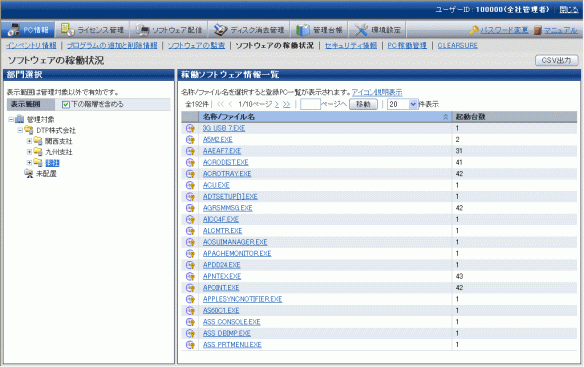
Task: Expand the 九州支社 folder node
Action: click(29, 152)
